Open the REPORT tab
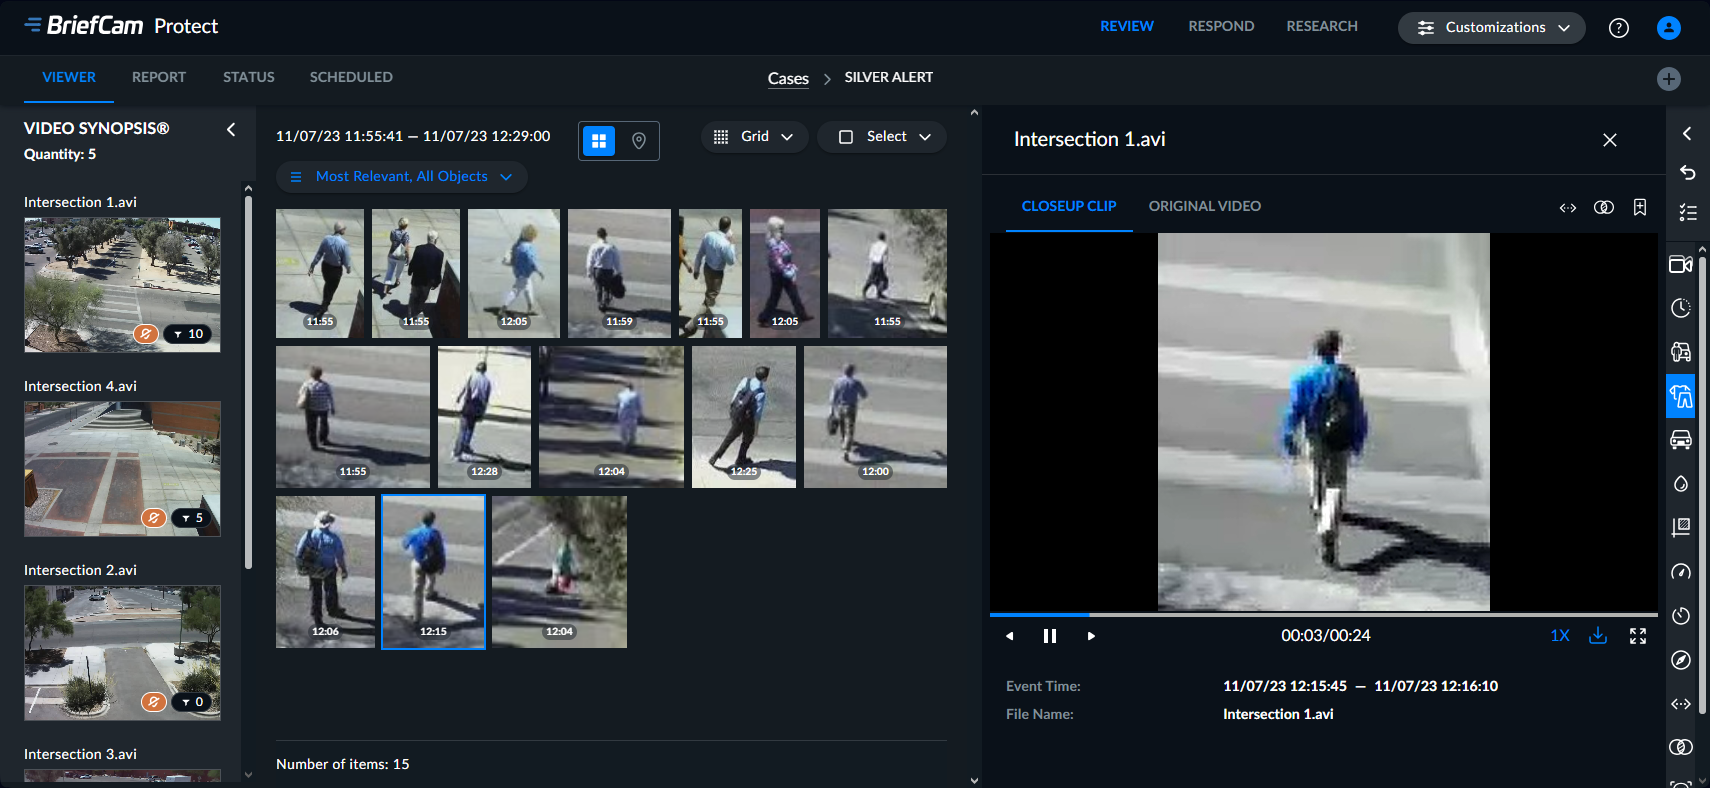 159,77
